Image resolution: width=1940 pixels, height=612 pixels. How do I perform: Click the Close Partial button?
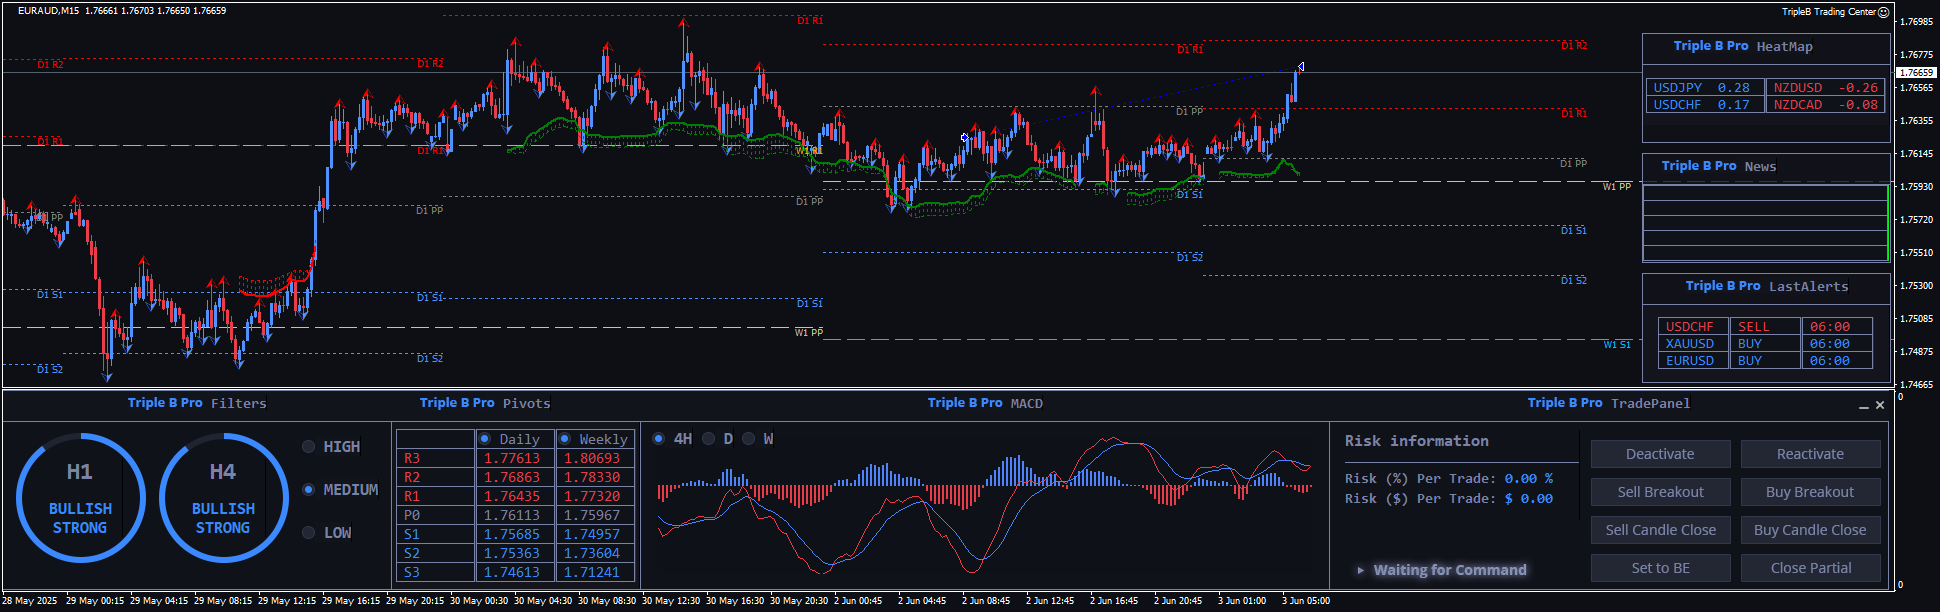tap(1810, 568)
